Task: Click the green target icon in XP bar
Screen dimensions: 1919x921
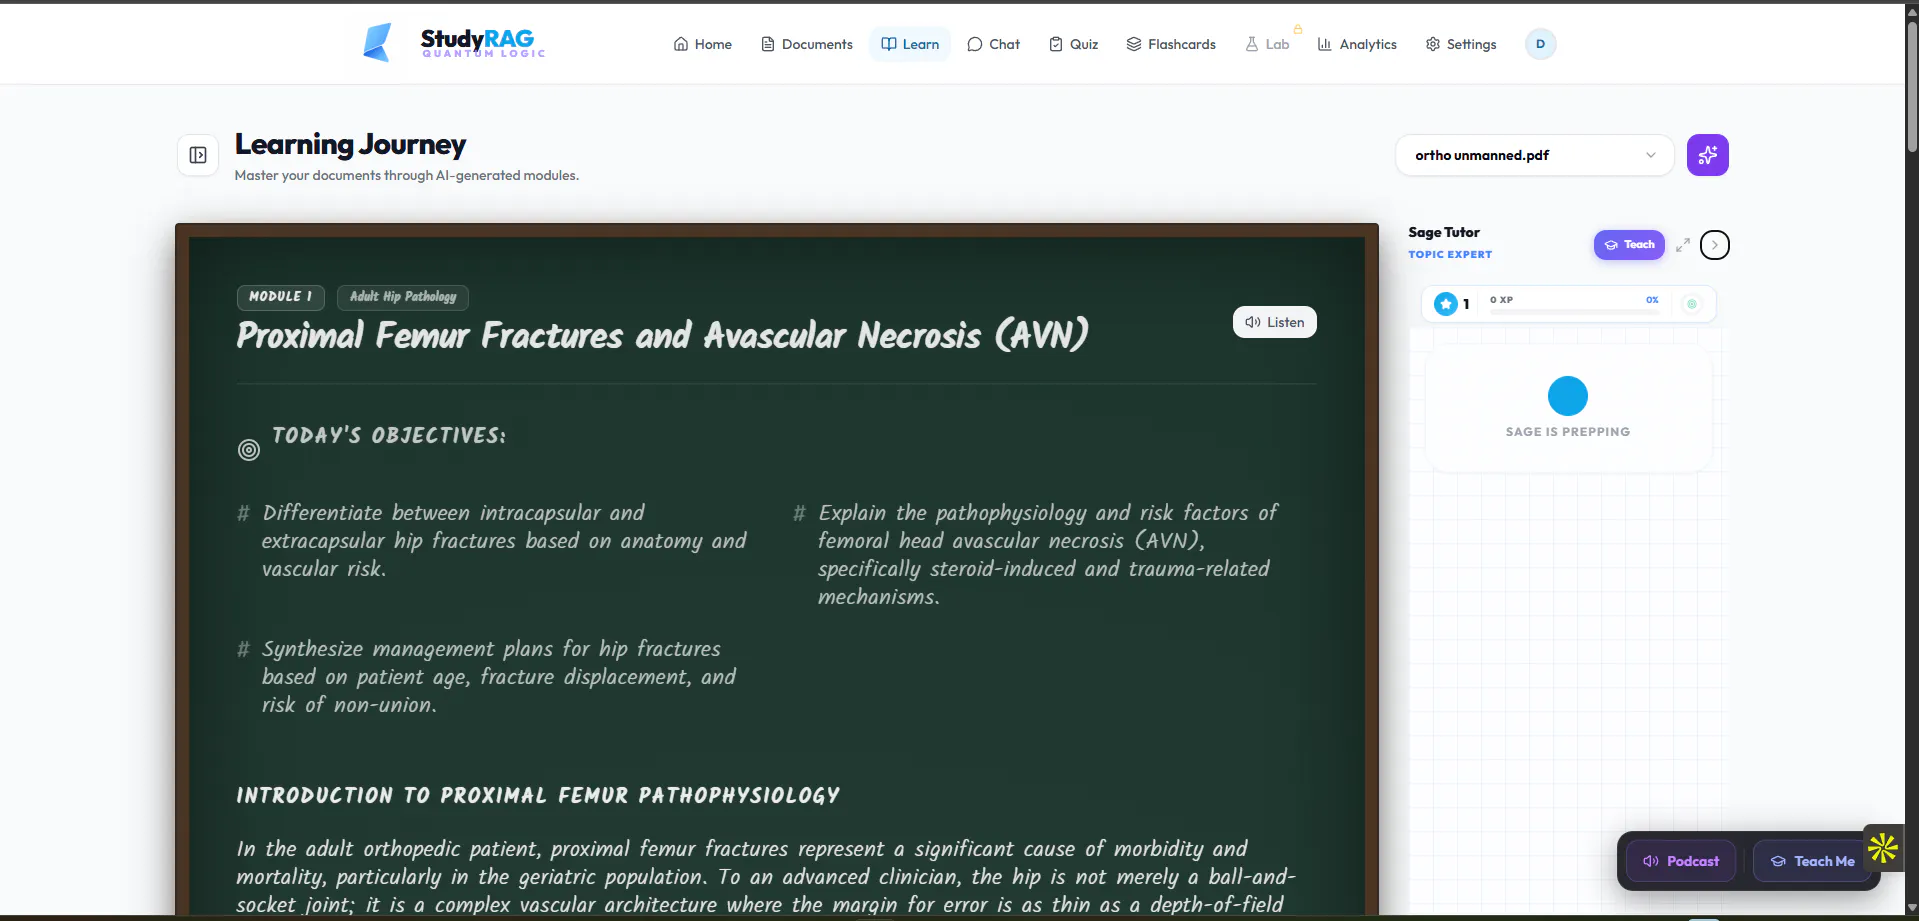Action: 1691,304
